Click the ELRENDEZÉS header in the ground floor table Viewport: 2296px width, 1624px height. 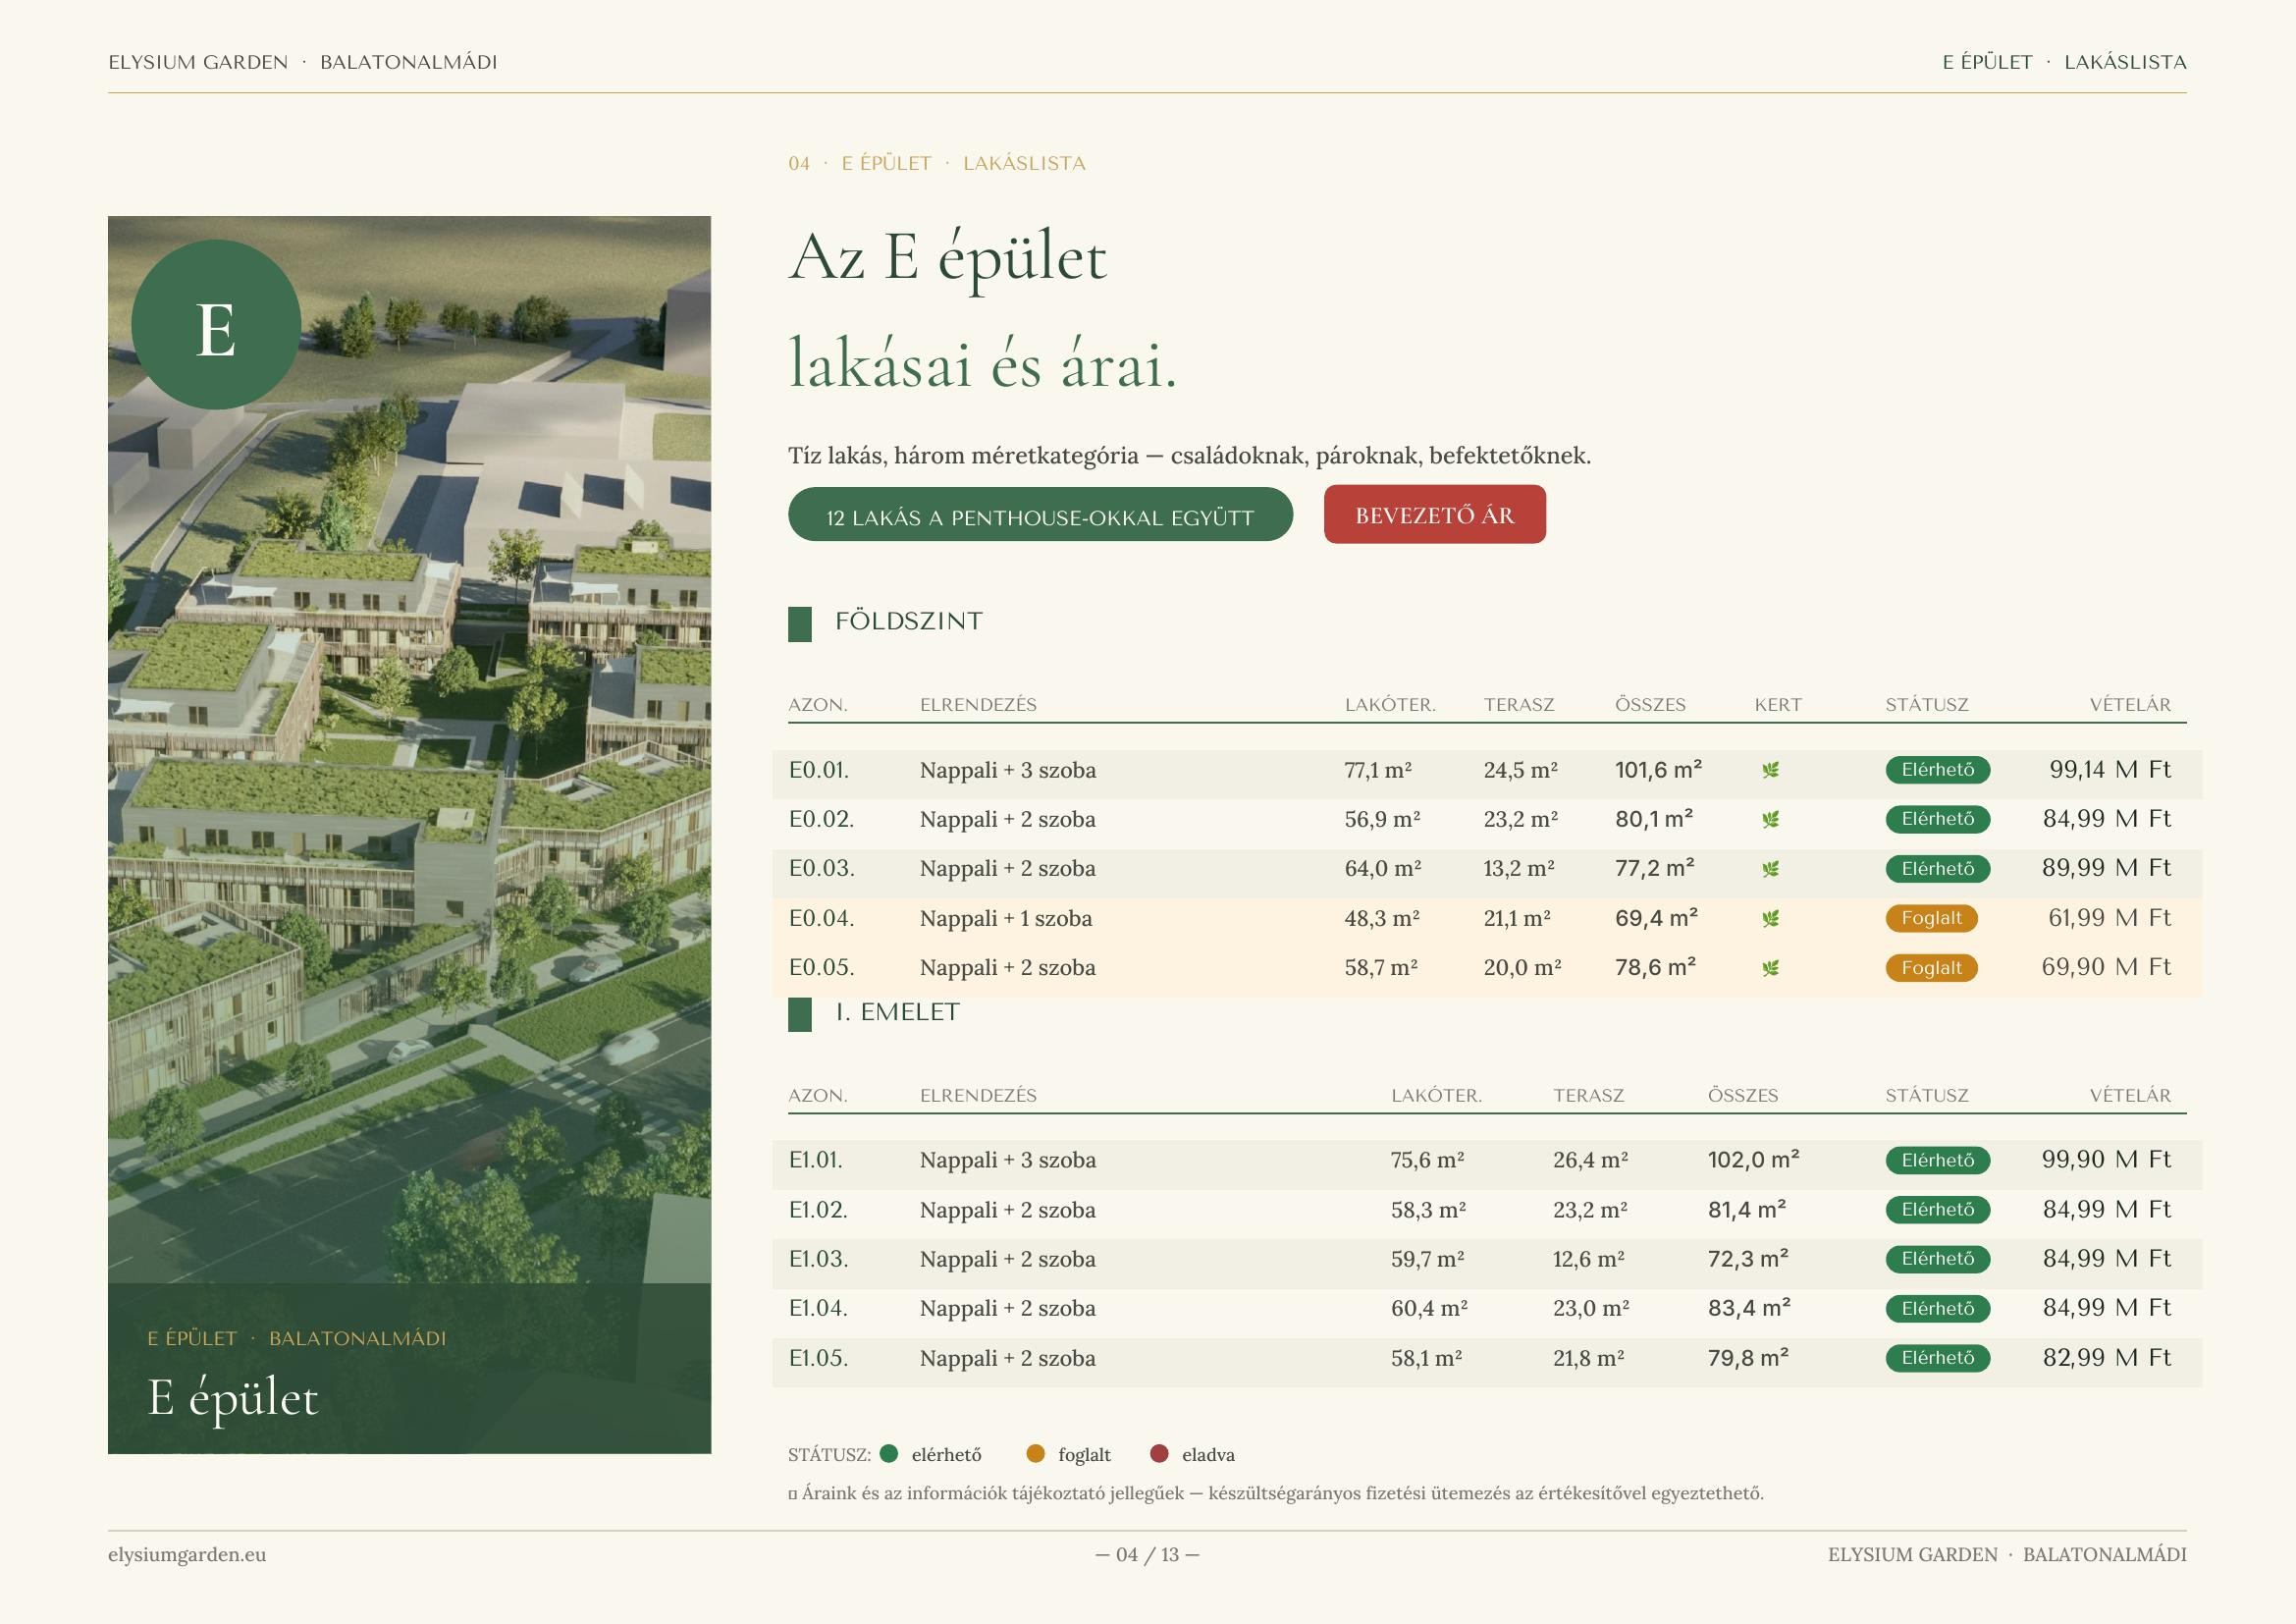click(x=978, y=704)
